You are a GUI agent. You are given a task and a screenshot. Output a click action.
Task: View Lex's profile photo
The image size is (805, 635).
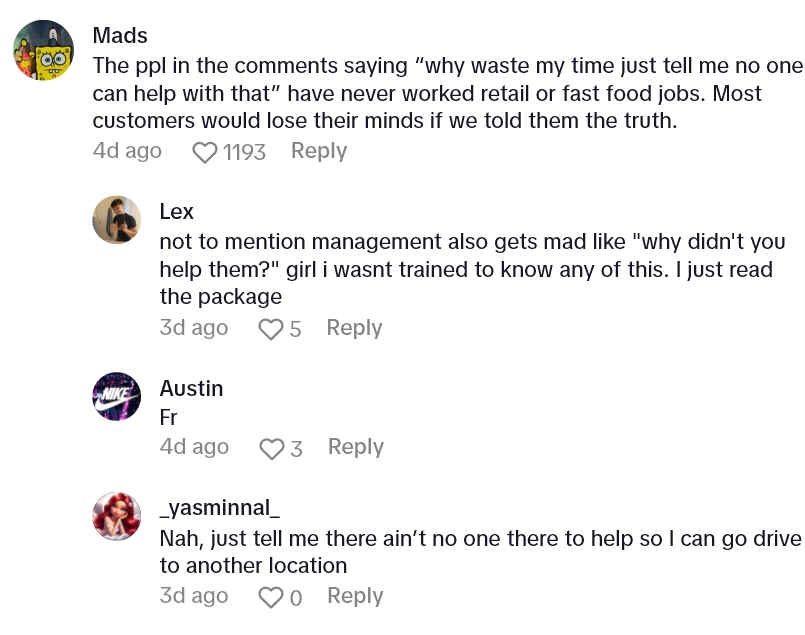click(x=117, y=220)
